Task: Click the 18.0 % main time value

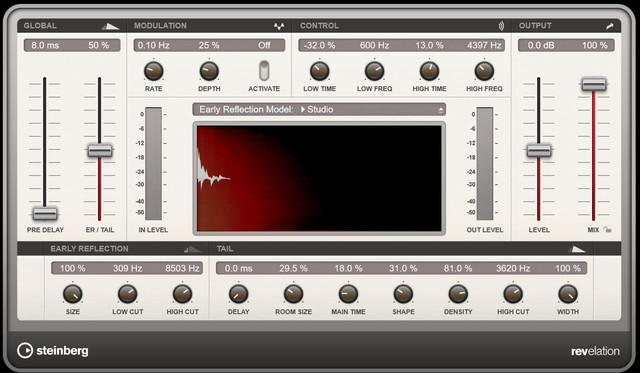Action: click(x=348, y=269)
